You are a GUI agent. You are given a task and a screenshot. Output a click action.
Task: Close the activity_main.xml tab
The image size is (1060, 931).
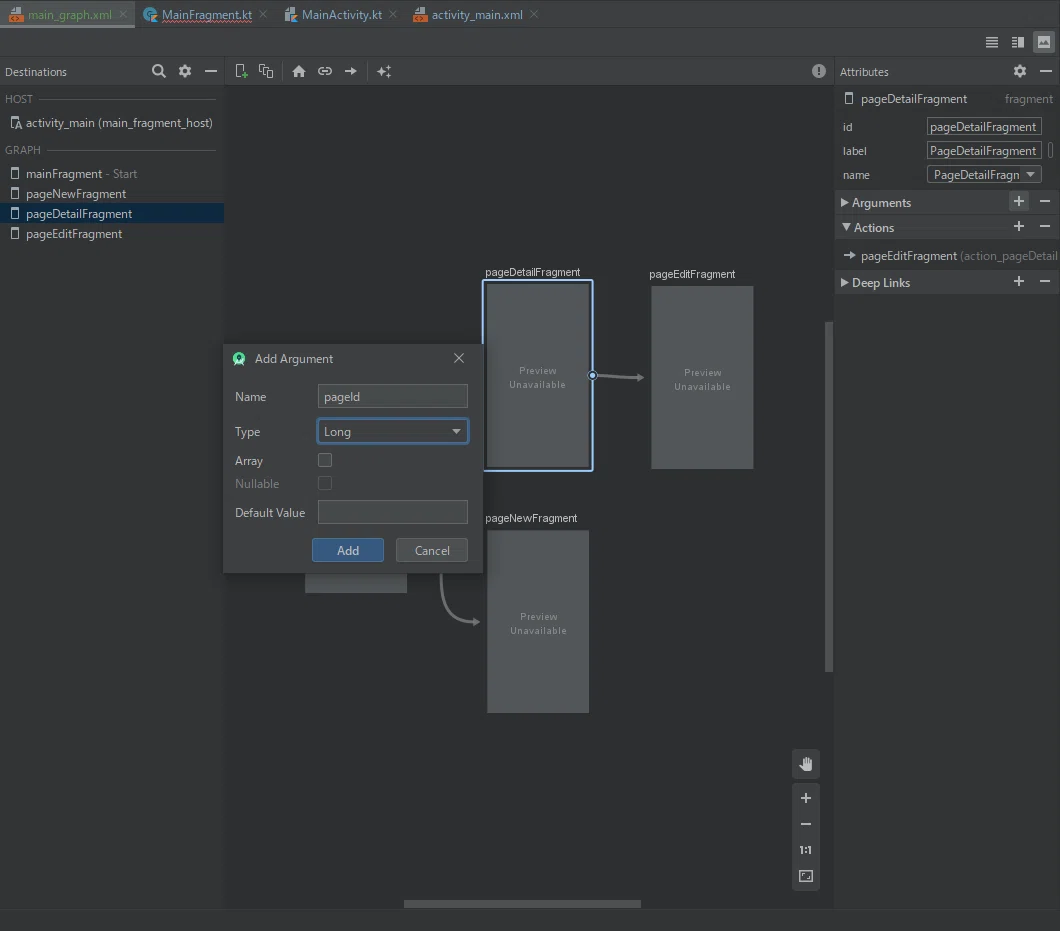tap(534, 14)
